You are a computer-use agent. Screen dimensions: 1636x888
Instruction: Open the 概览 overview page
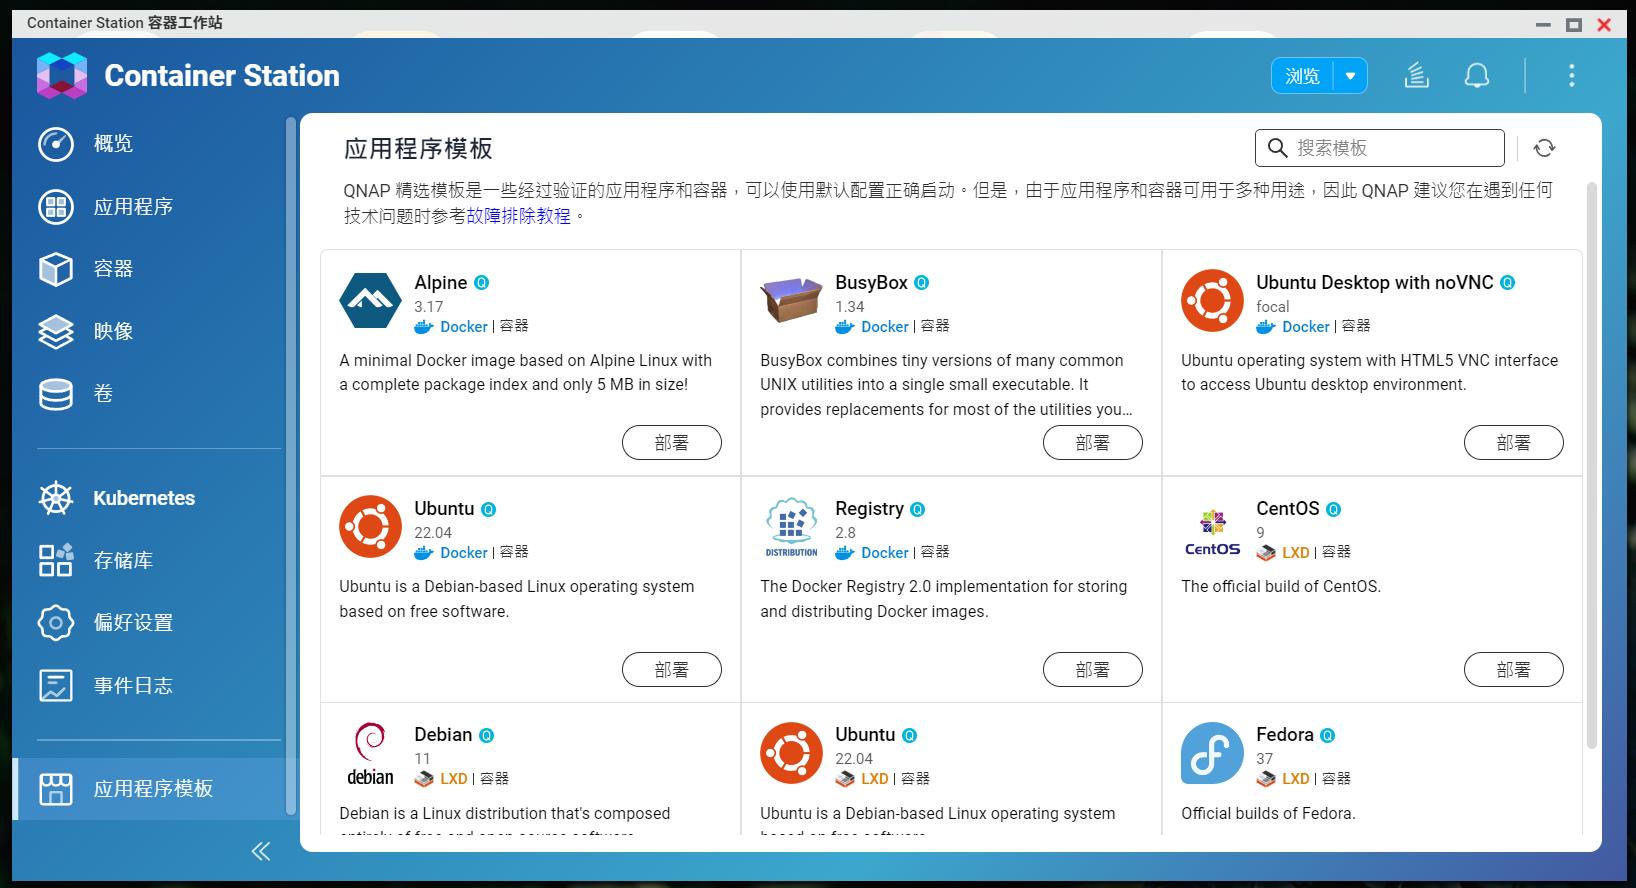tap(113, 144)
